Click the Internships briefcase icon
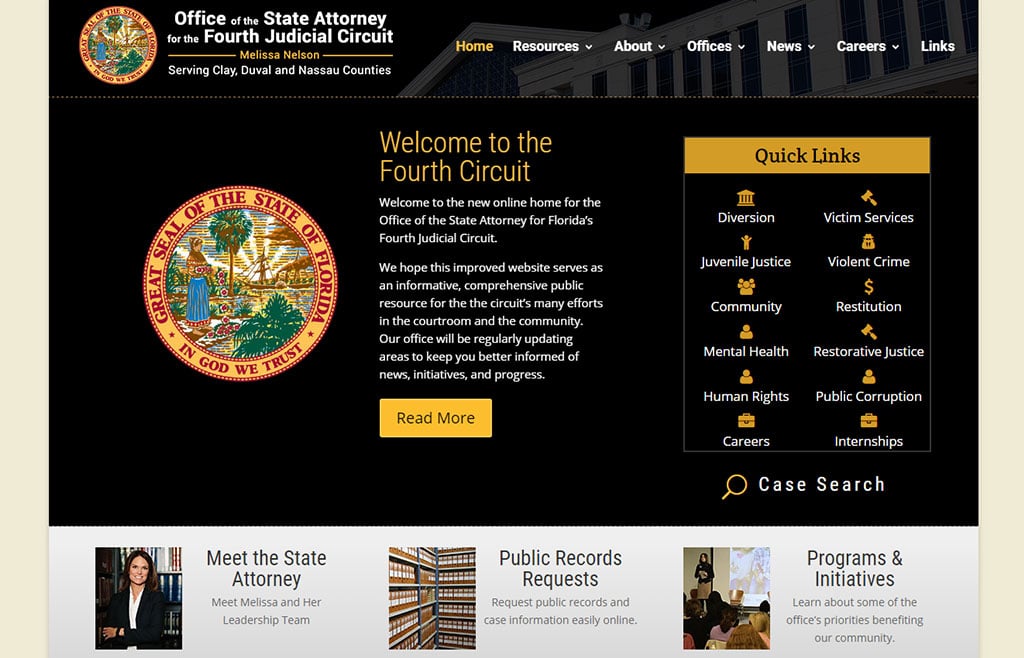Image resolution: width=1024 pixels, height=658 pixels. [869, 421]
